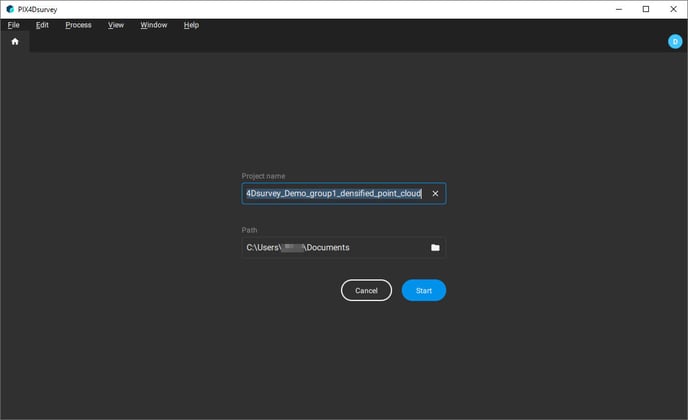Viewport: 688px width, 420px height.
Task: Open the Process menu
Action: point(78,25)
